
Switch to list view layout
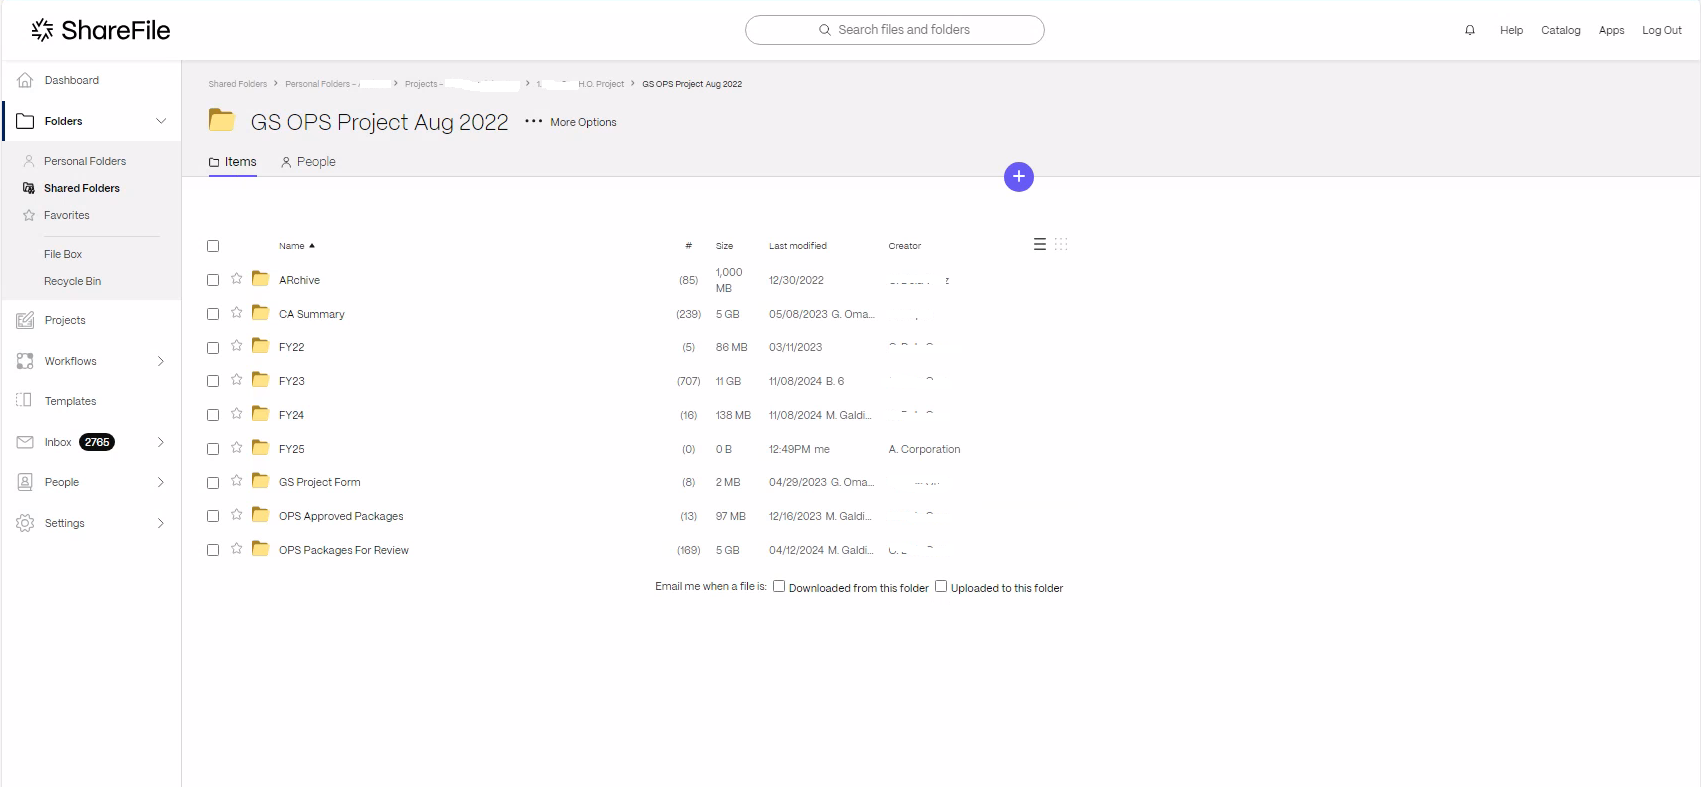[x=1040, y=245]
